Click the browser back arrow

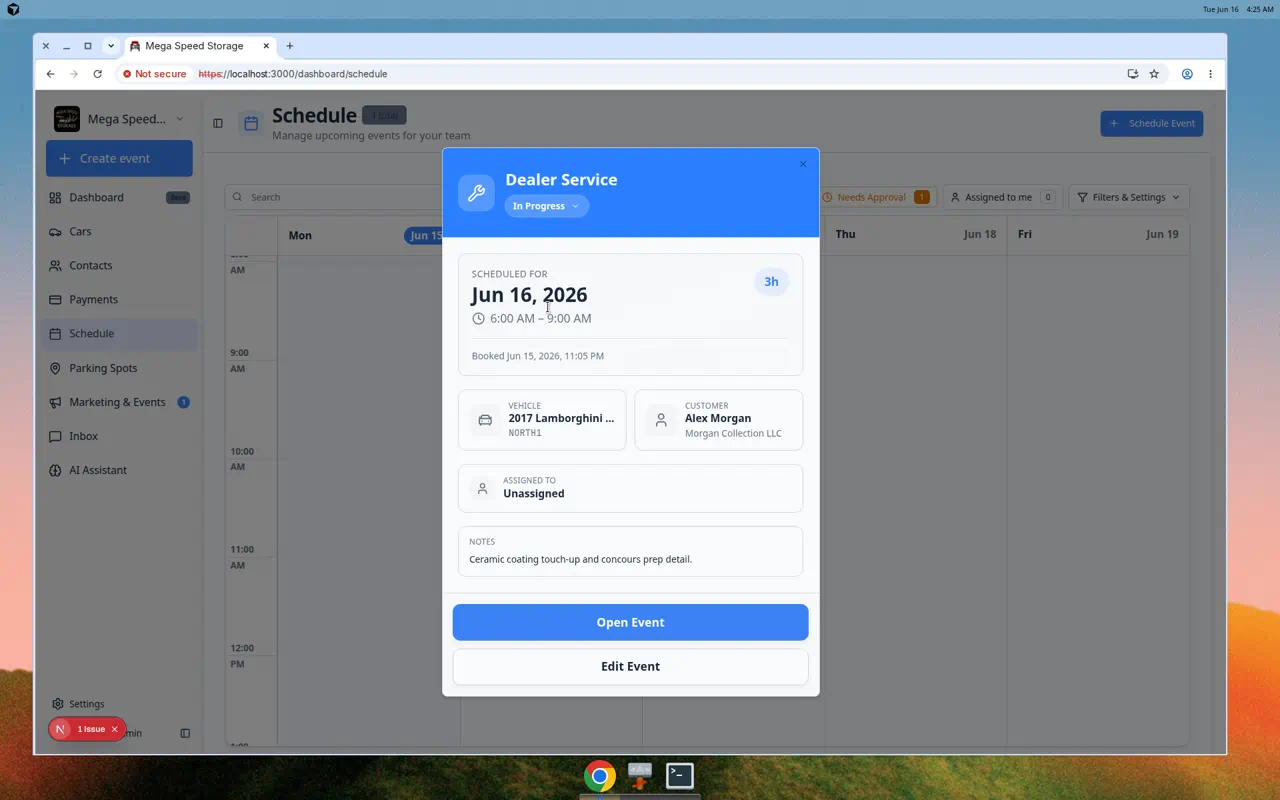pos(50,74)
